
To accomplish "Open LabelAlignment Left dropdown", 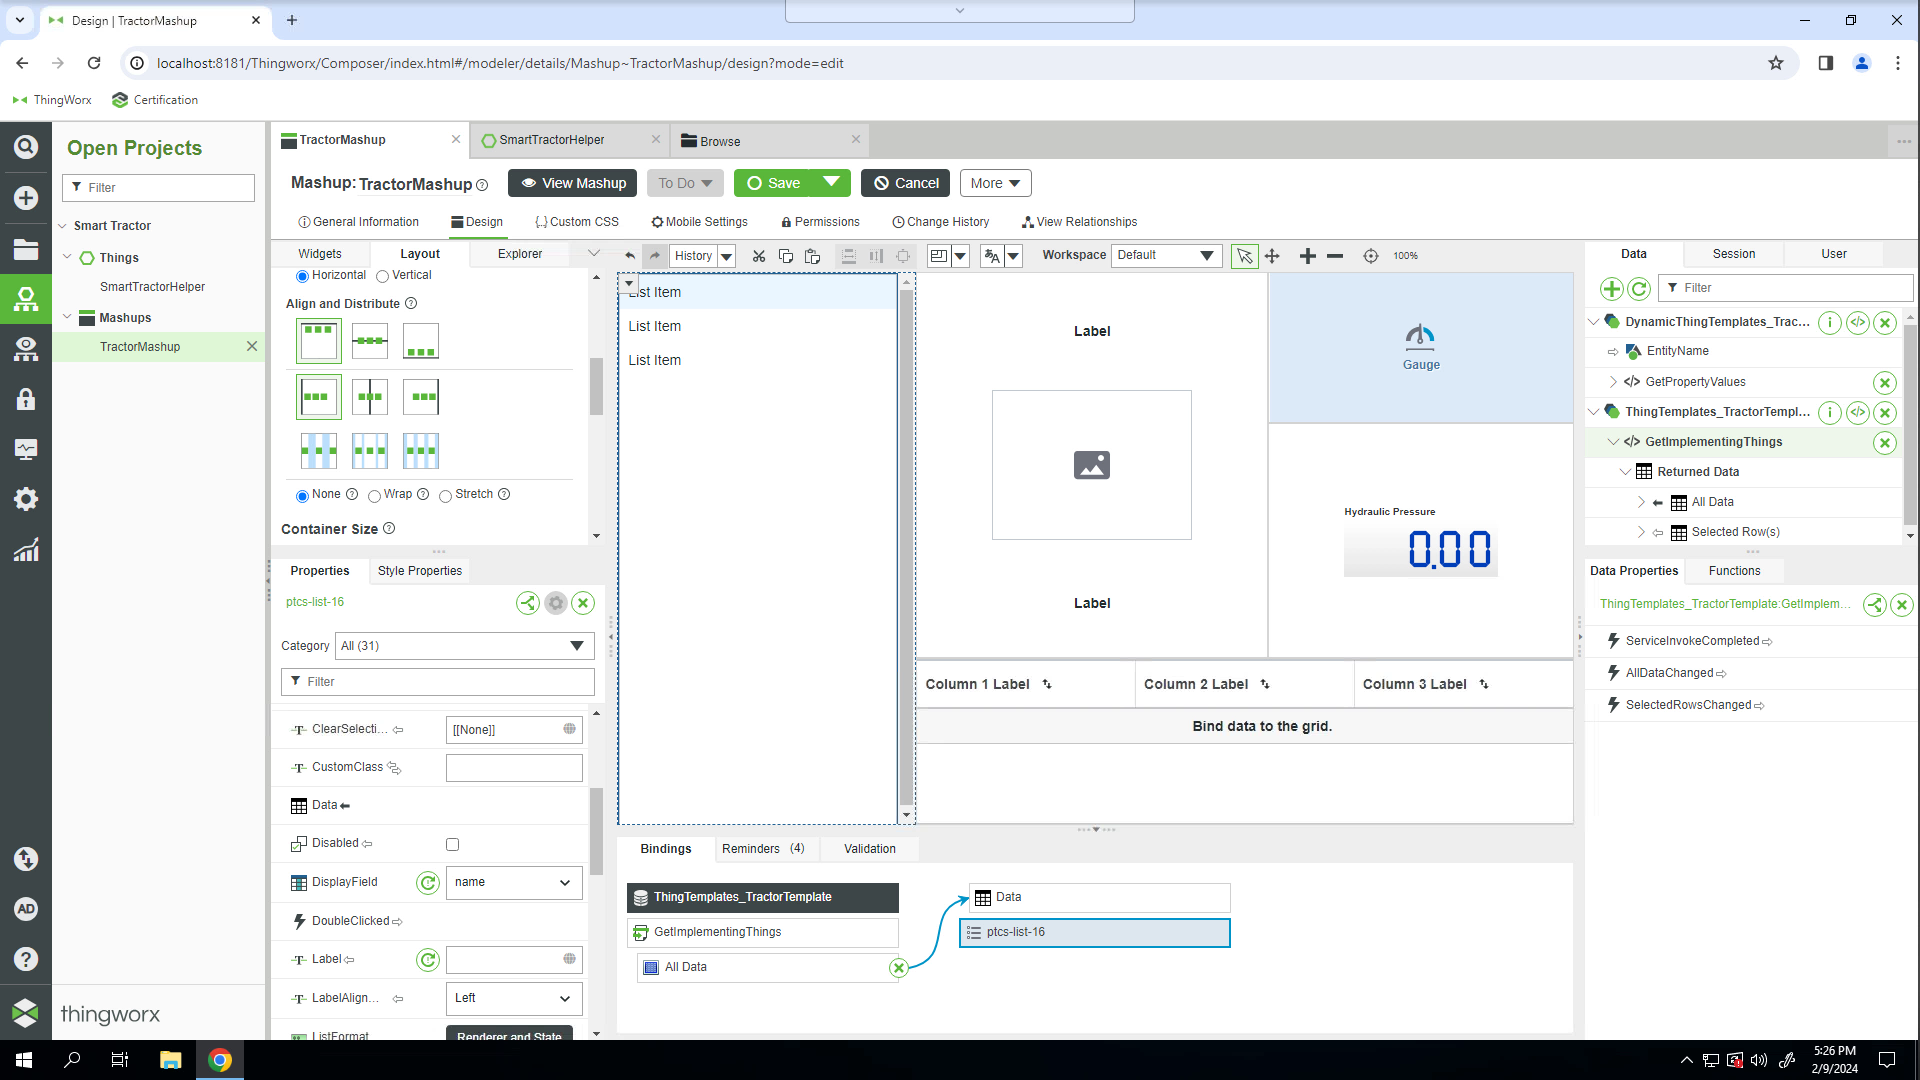I will click(x=514, y=999).
